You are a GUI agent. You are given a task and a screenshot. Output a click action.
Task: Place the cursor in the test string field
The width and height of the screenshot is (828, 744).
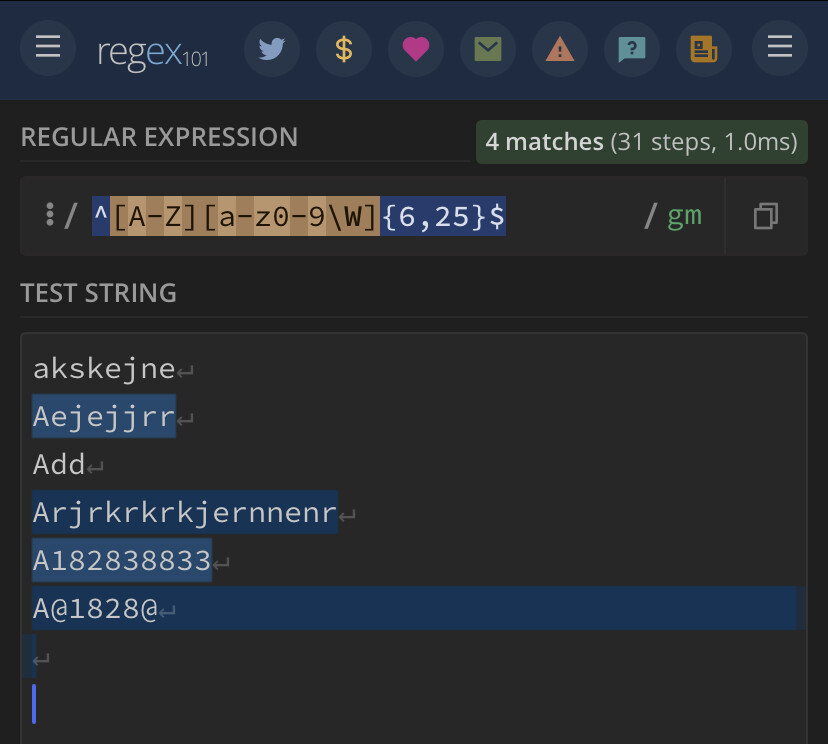400,680
